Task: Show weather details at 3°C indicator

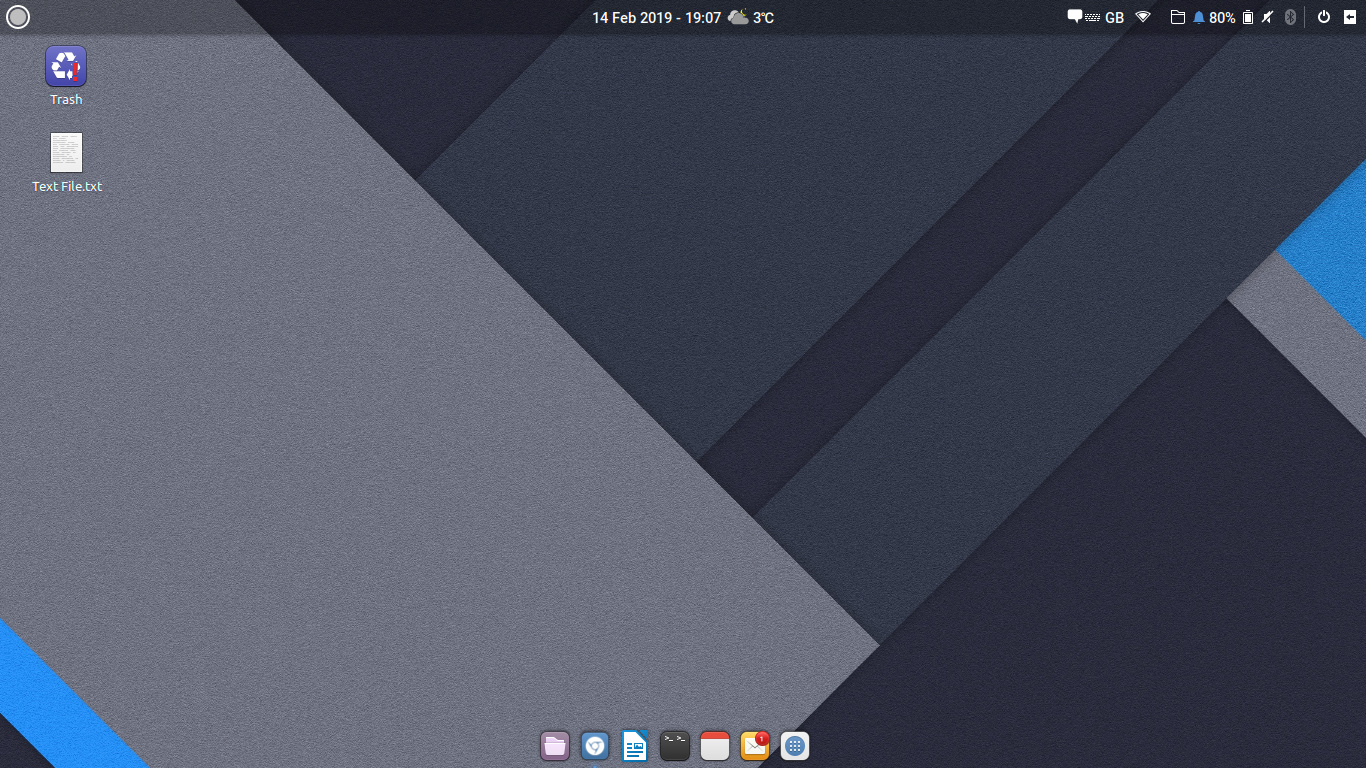Action: point(751,17)
